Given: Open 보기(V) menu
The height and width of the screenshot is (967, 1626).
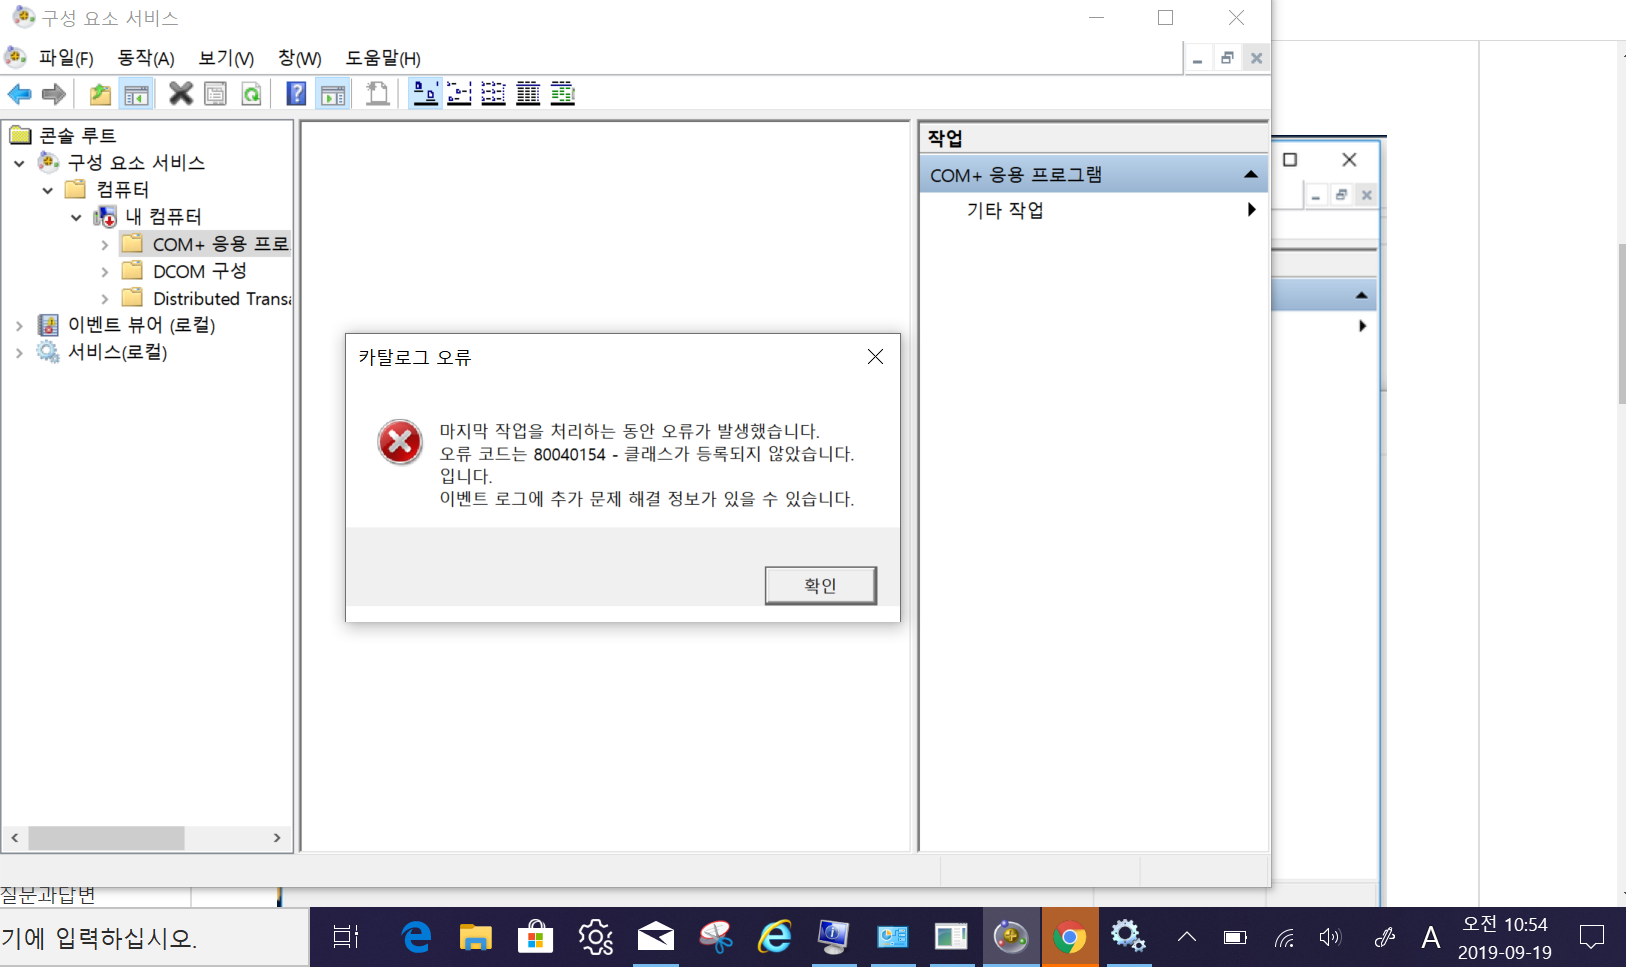Looking at the screenshot, I should [226, 58].
